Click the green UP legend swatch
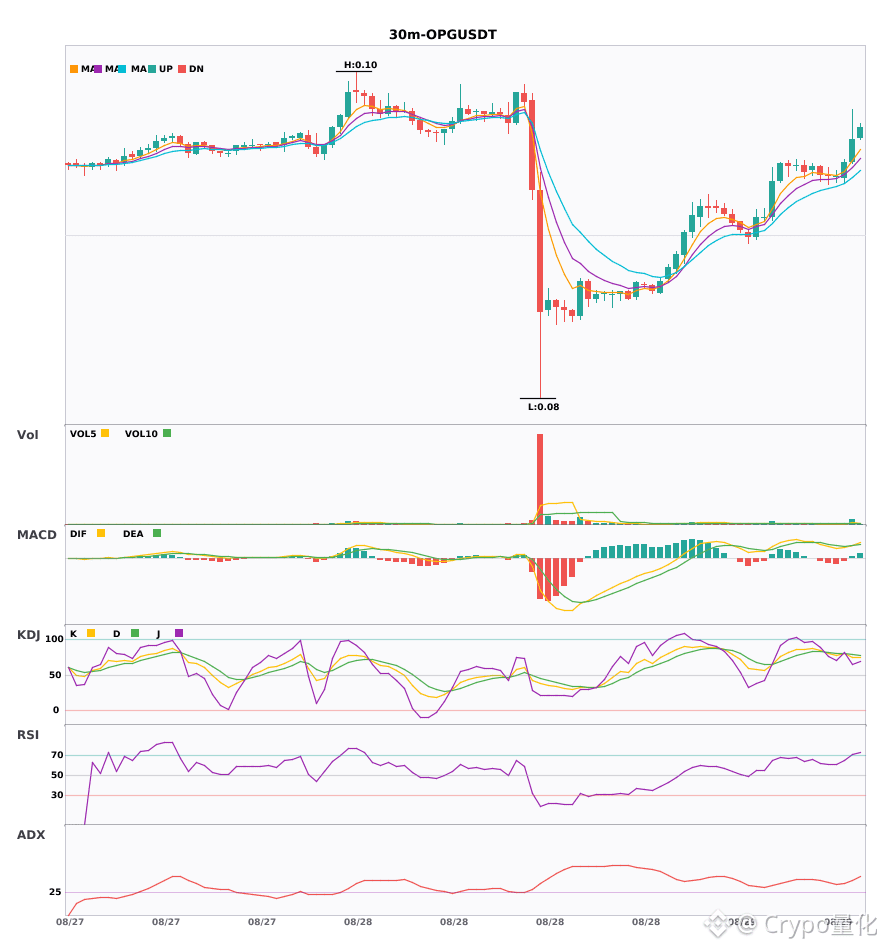Viewport: 885px width, 950px height. point(152,69)
